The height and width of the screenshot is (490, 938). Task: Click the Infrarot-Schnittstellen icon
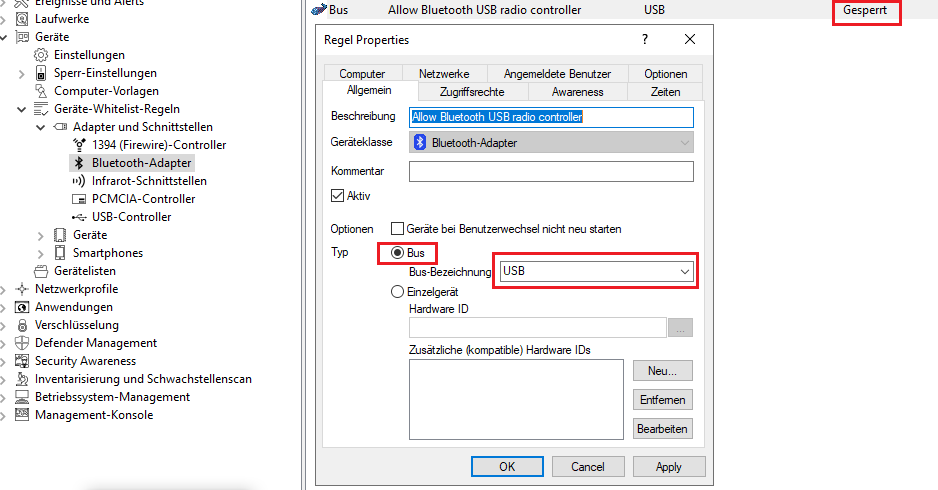click(79, 181)
